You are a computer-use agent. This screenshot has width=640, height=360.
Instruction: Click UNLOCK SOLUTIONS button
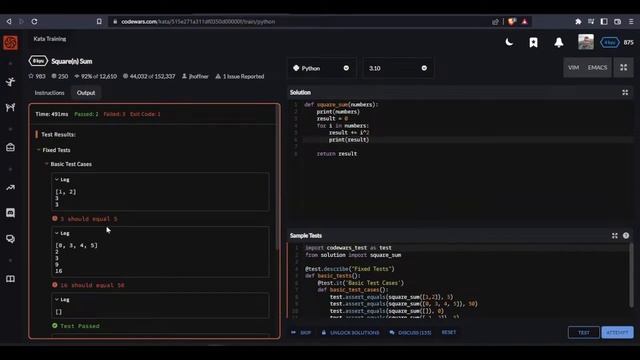[350, 333]
